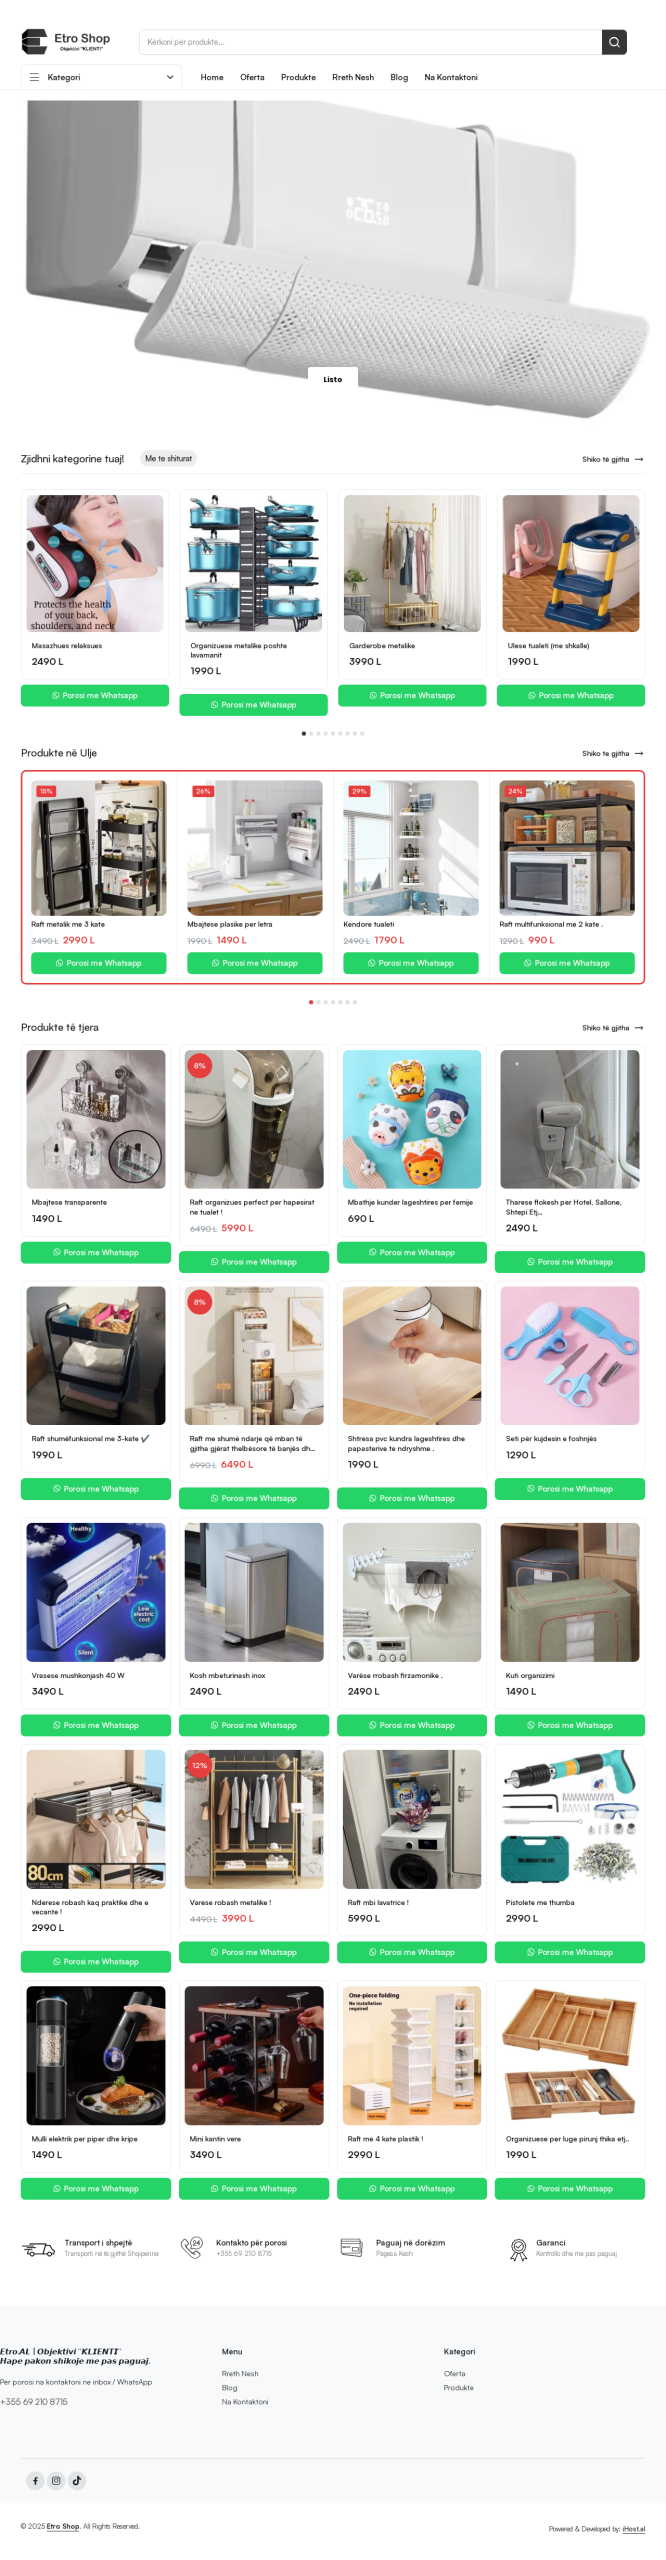666x2560 pixels.
Task: Click the Listo button on banner
Action: (x=333, y=379)
